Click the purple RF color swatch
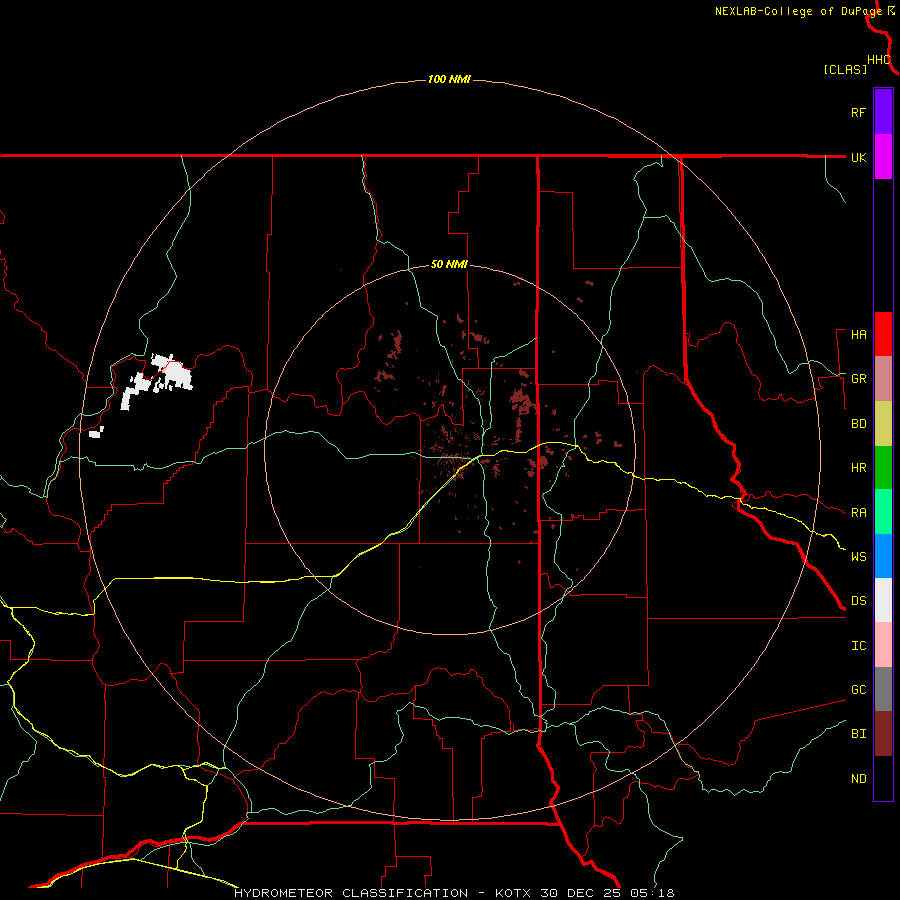This screenshot has width=900, height=900. coord(883,111)
